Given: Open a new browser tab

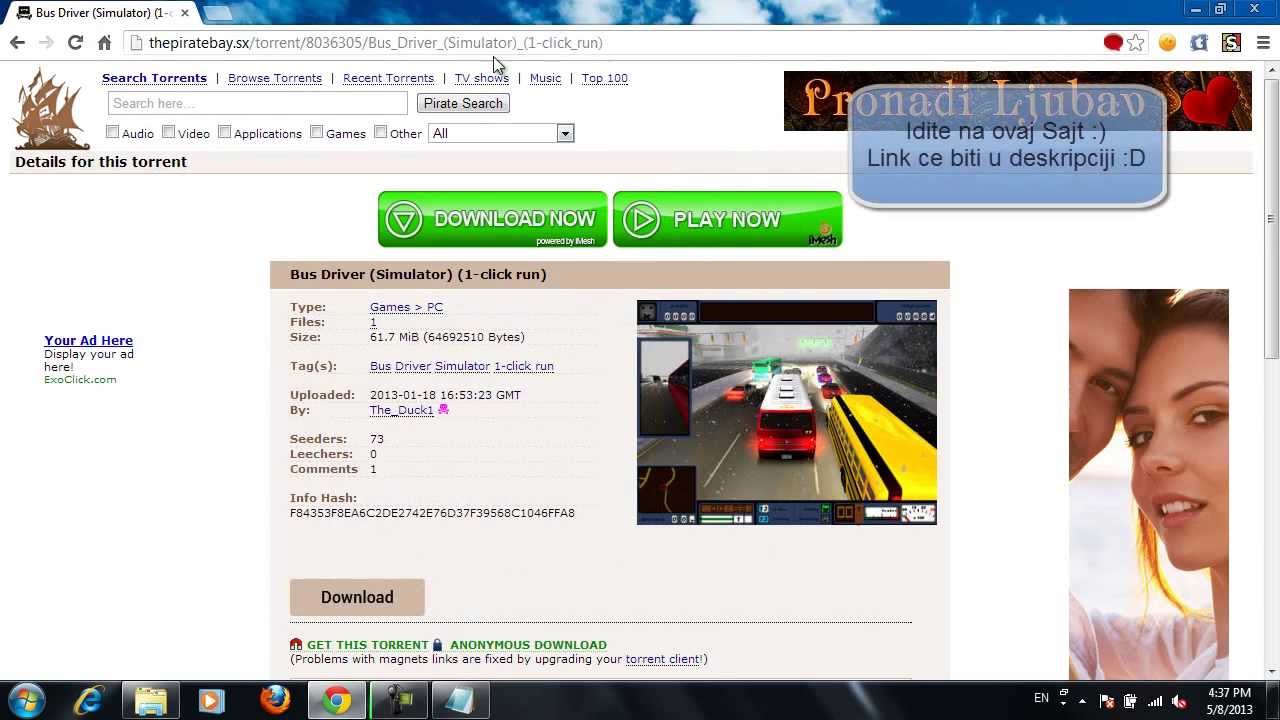Looking at the screenshot, I should tap(218, 13).
